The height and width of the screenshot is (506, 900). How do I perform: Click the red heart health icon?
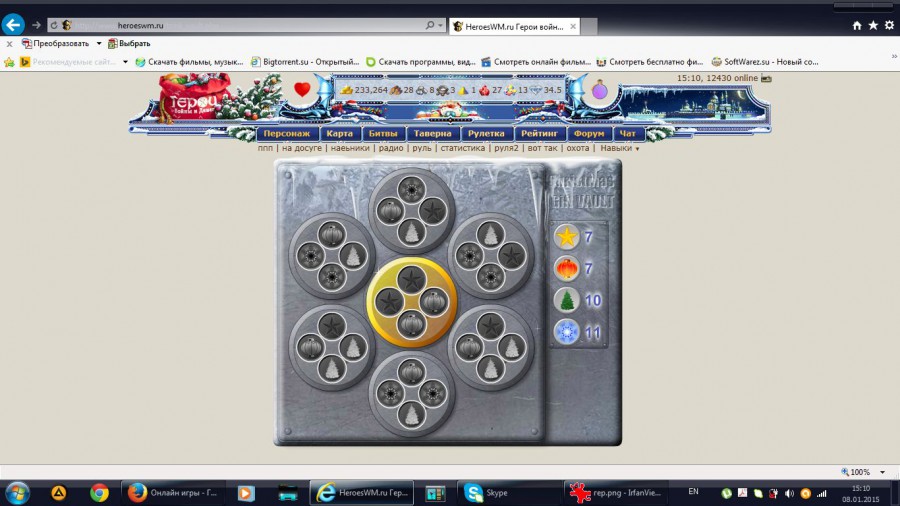[x=302, y=89]
